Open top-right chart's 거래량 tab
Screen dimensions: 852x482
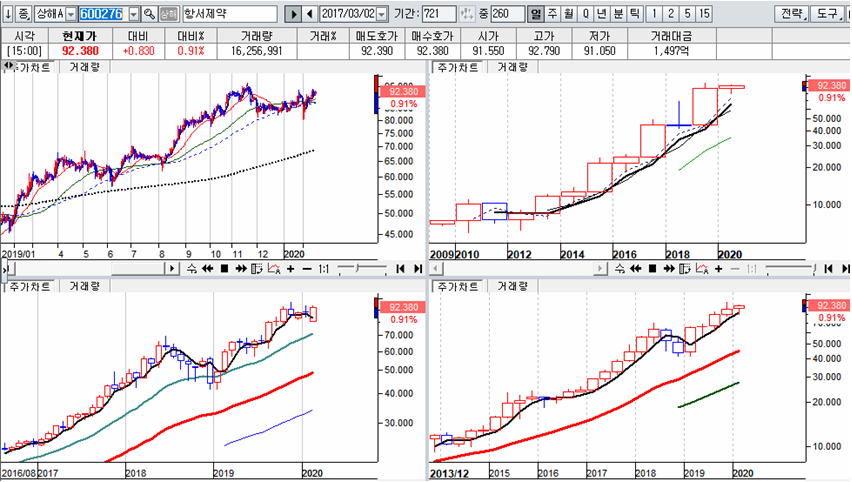point(513,67)
